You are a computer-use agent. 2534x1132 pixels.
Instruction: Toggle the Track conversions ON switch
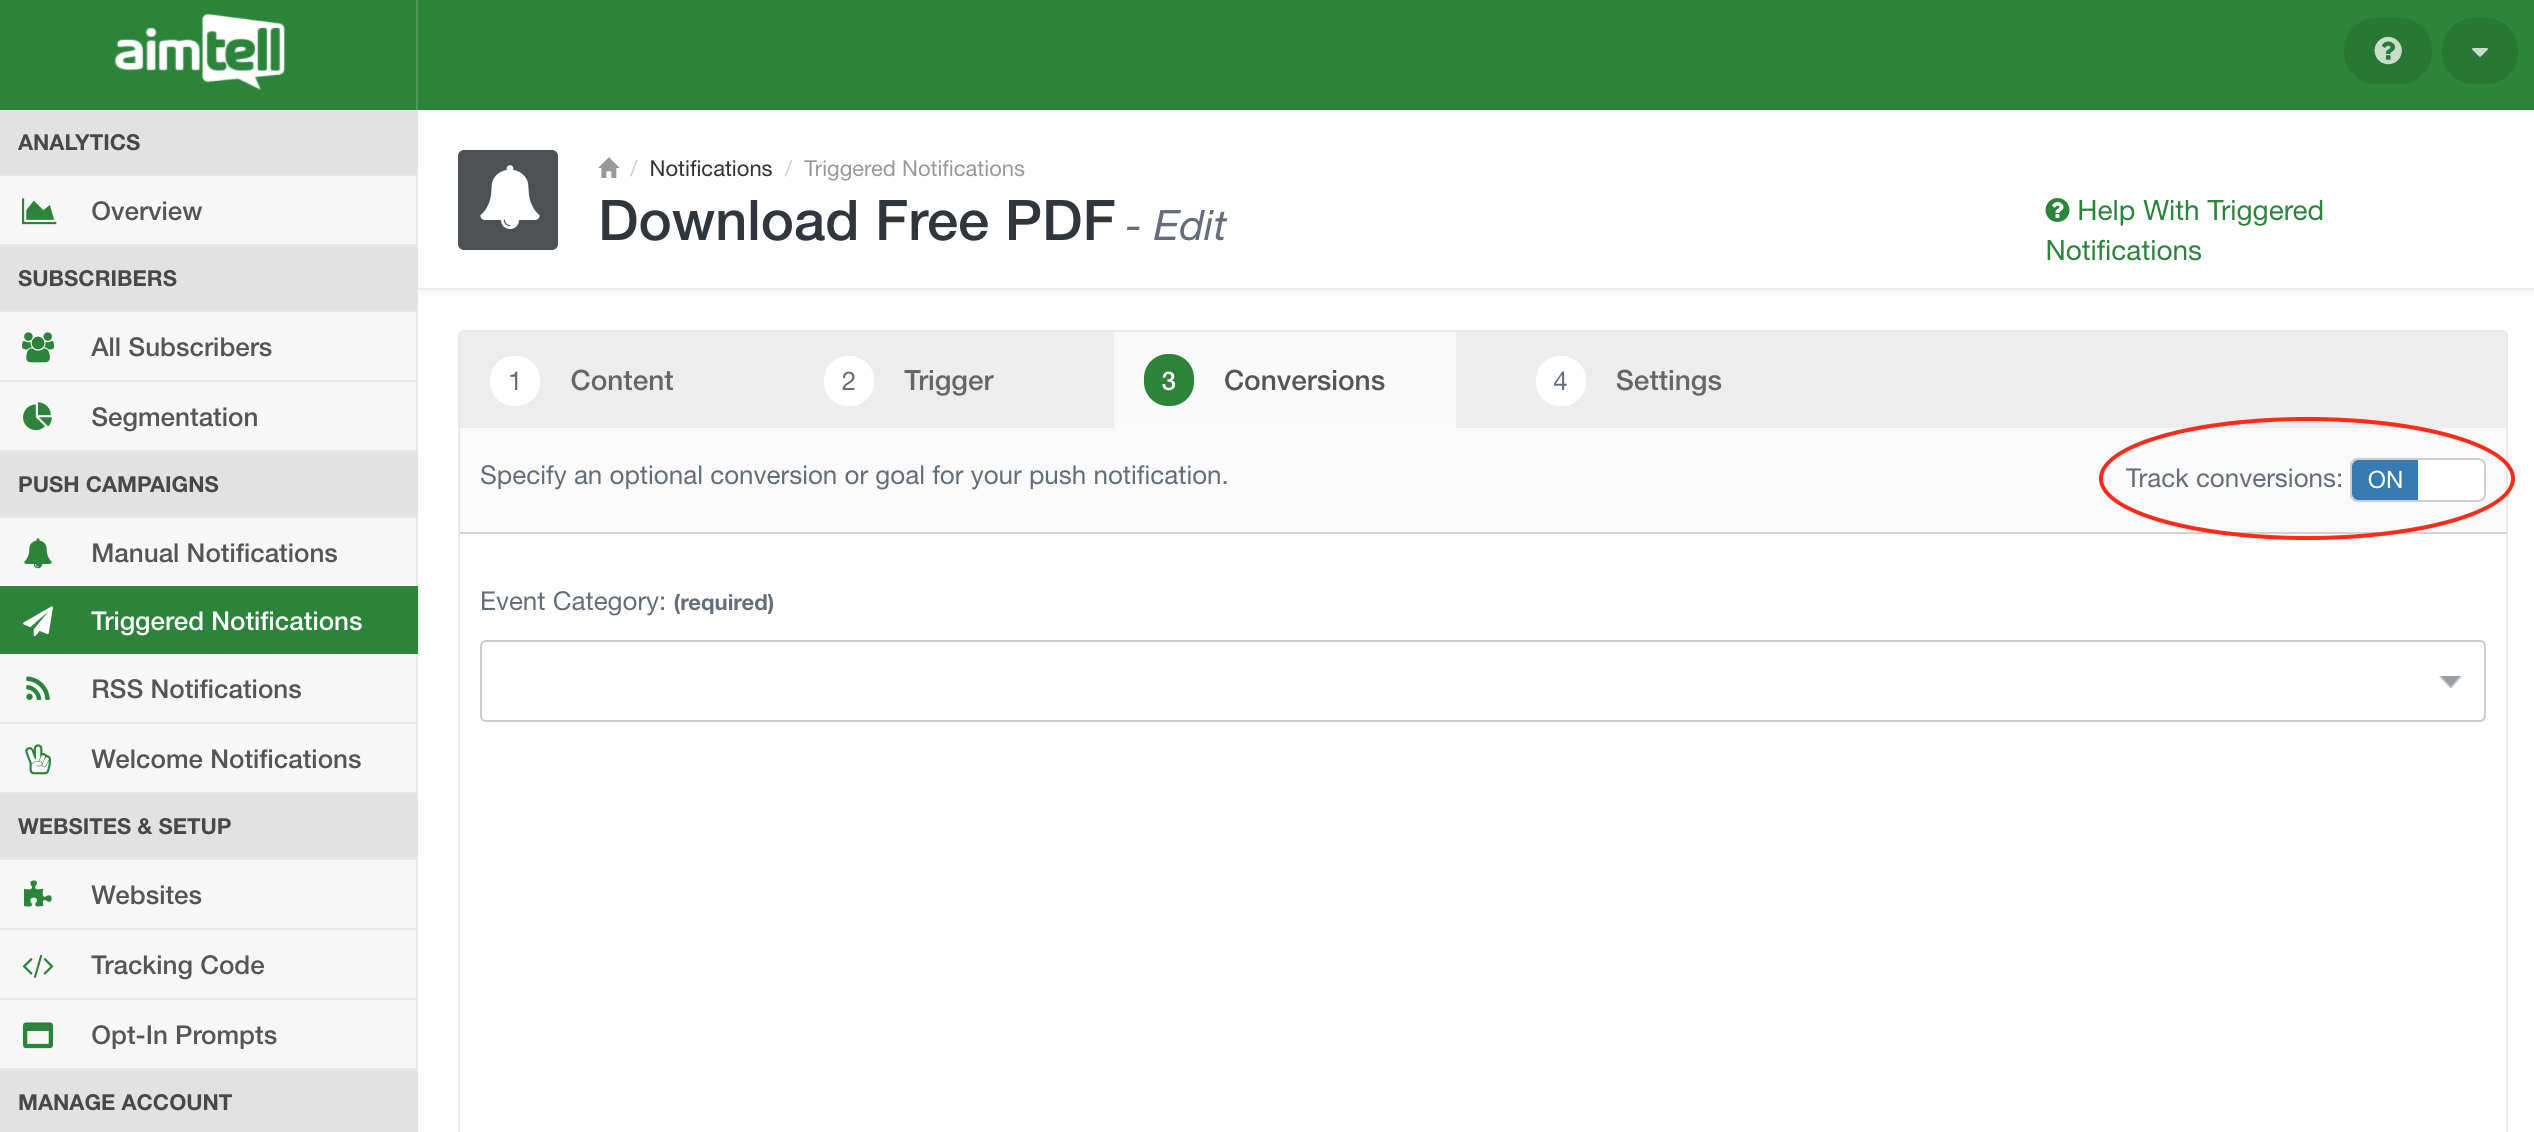coord(2416,480)
